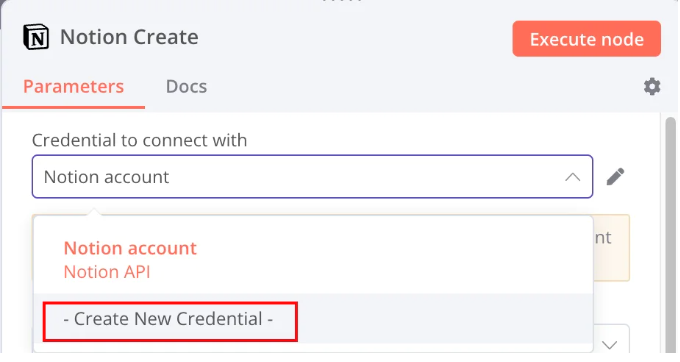
Task: Click the drag handle dots atop the panel
Action: [x=342, y=1]
